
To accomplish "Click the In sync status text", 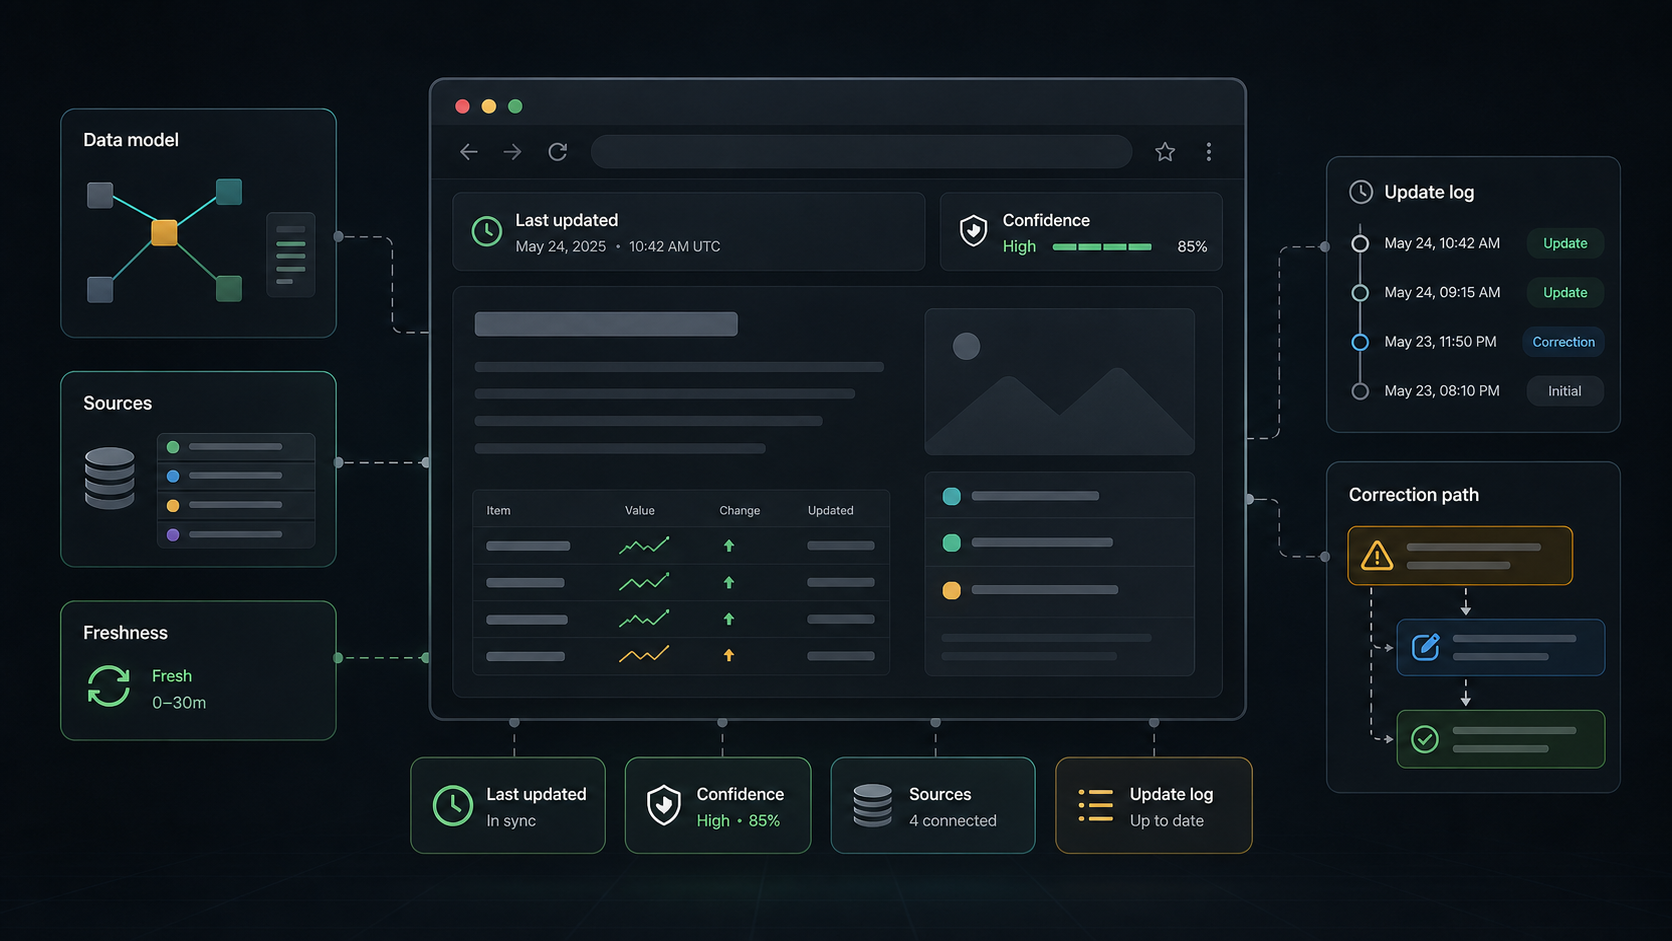I will [511, 821].
